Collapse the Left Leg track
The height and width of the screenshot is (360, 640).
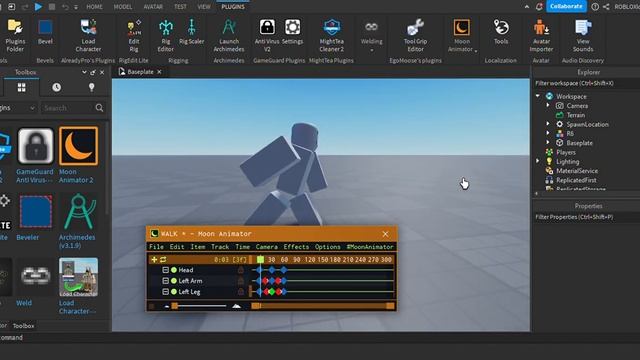165,292
